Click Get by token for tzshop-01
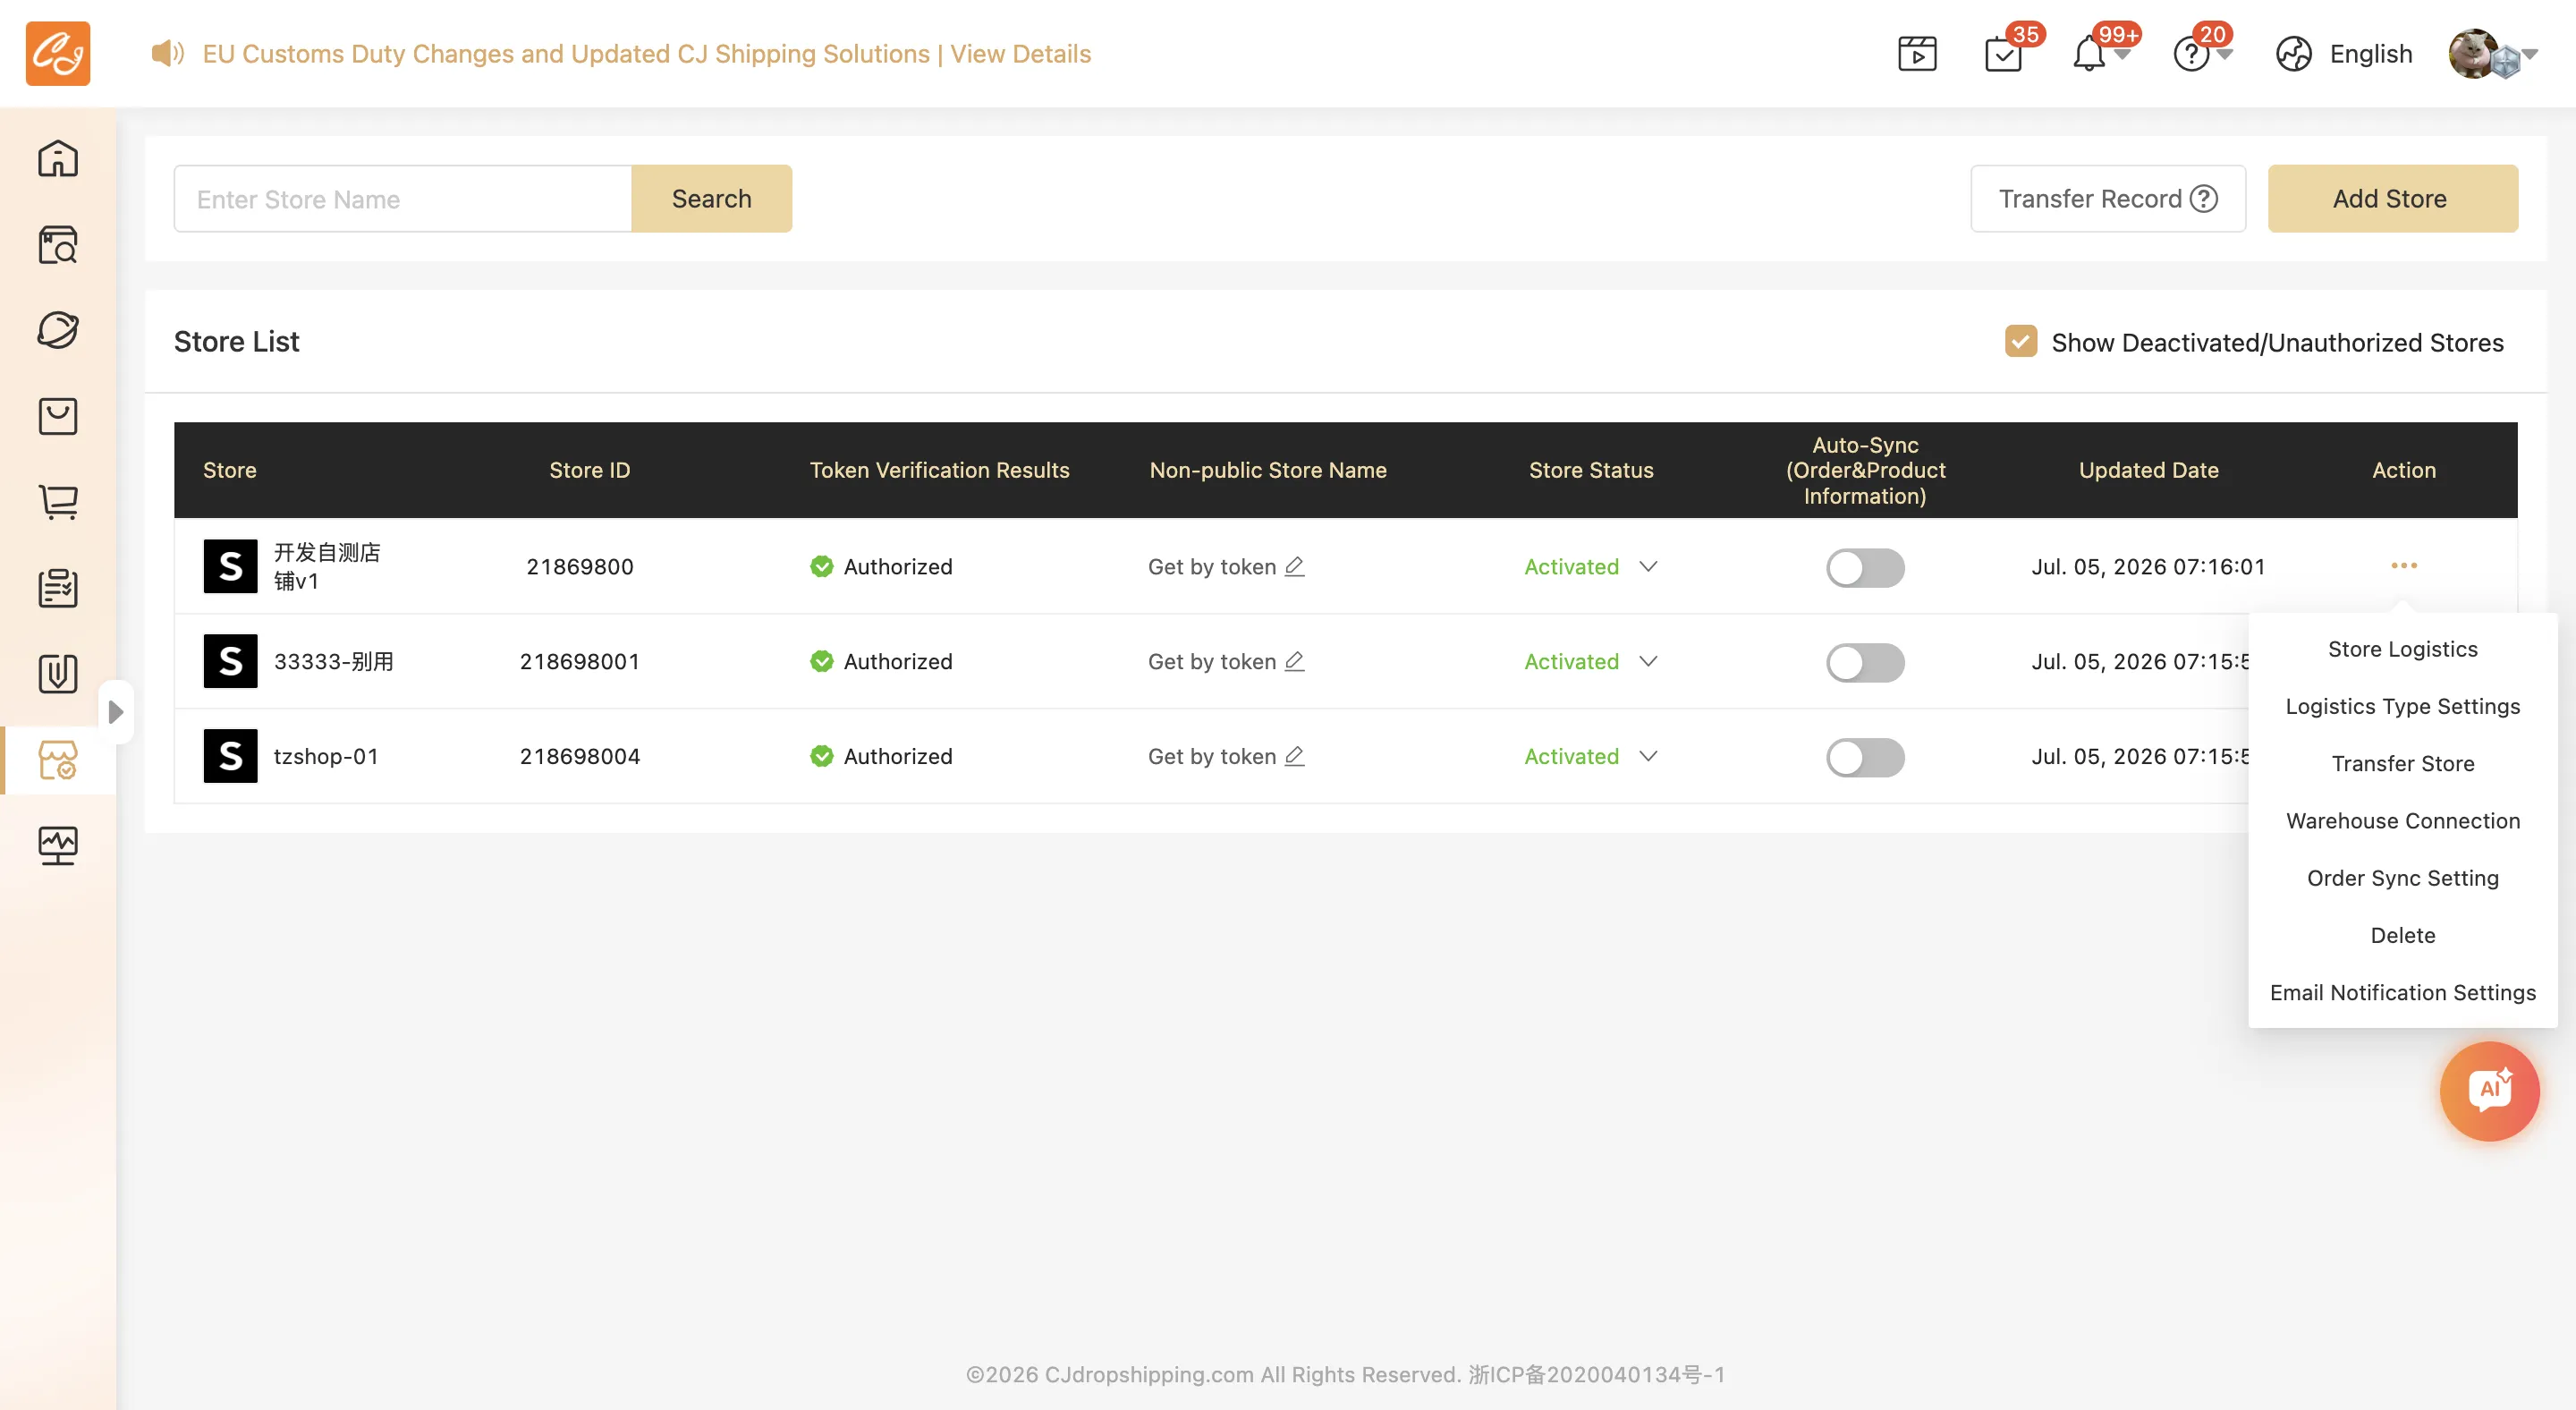2576x1410 pixels. point(1212,756)
